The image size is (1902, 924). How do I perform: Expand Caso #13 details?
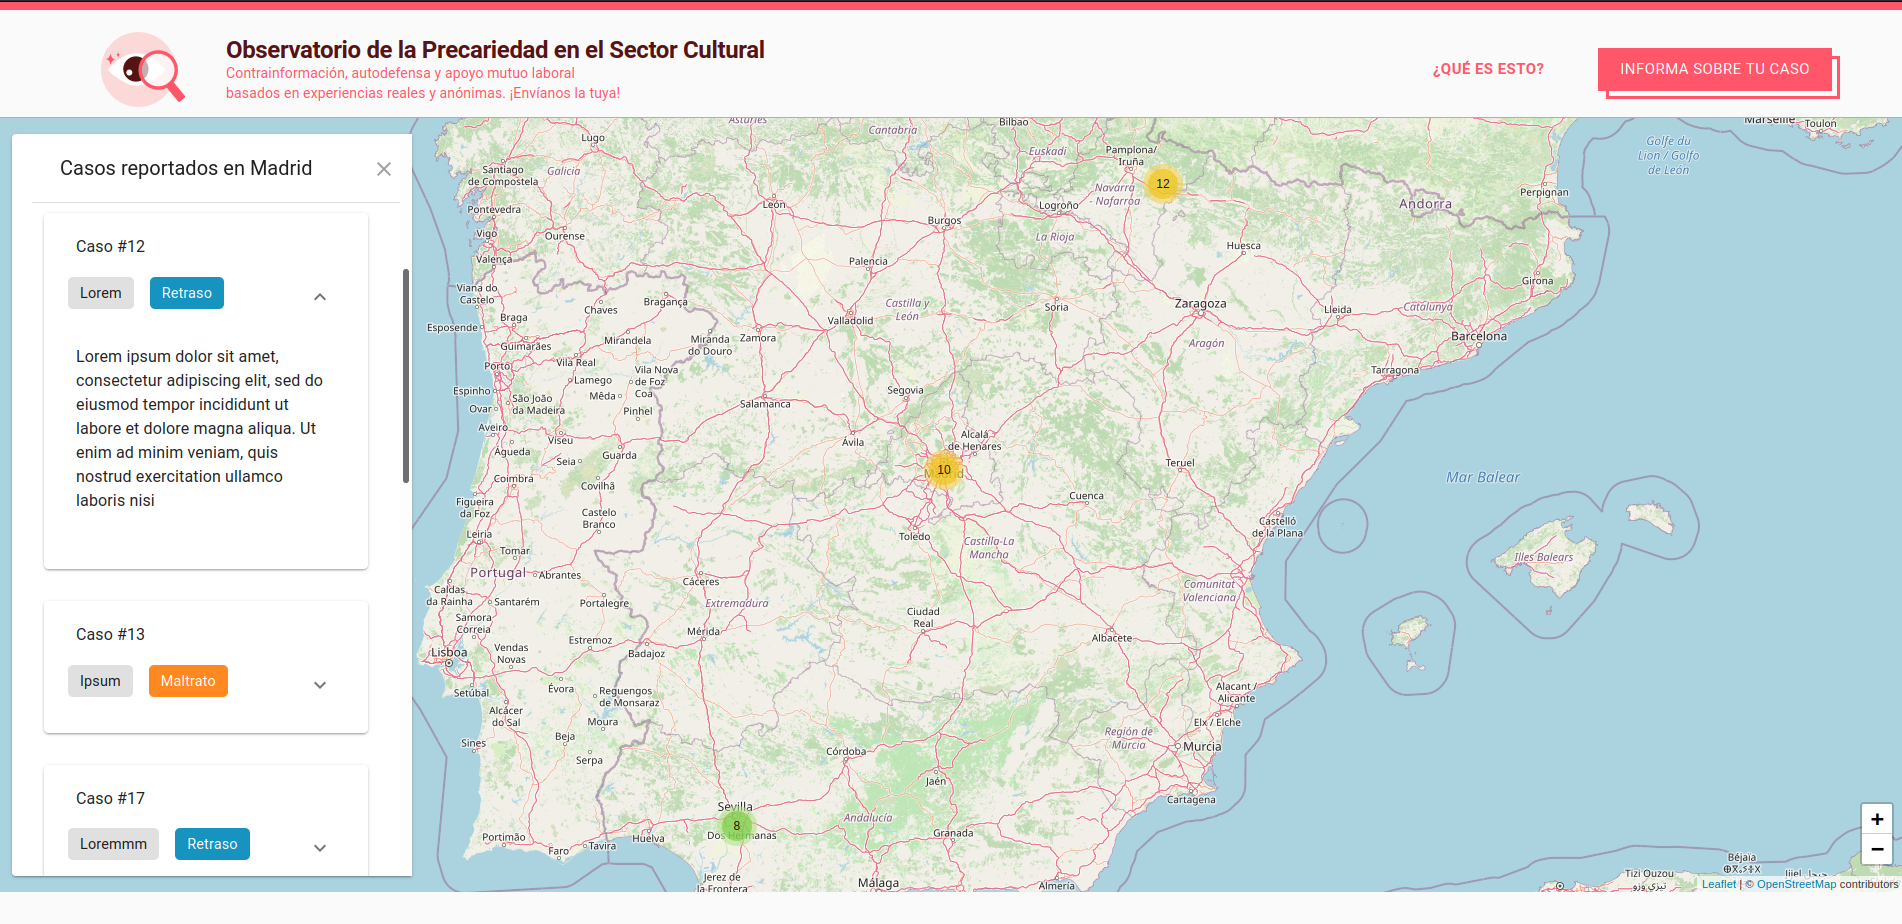click(x=320, y=685)
